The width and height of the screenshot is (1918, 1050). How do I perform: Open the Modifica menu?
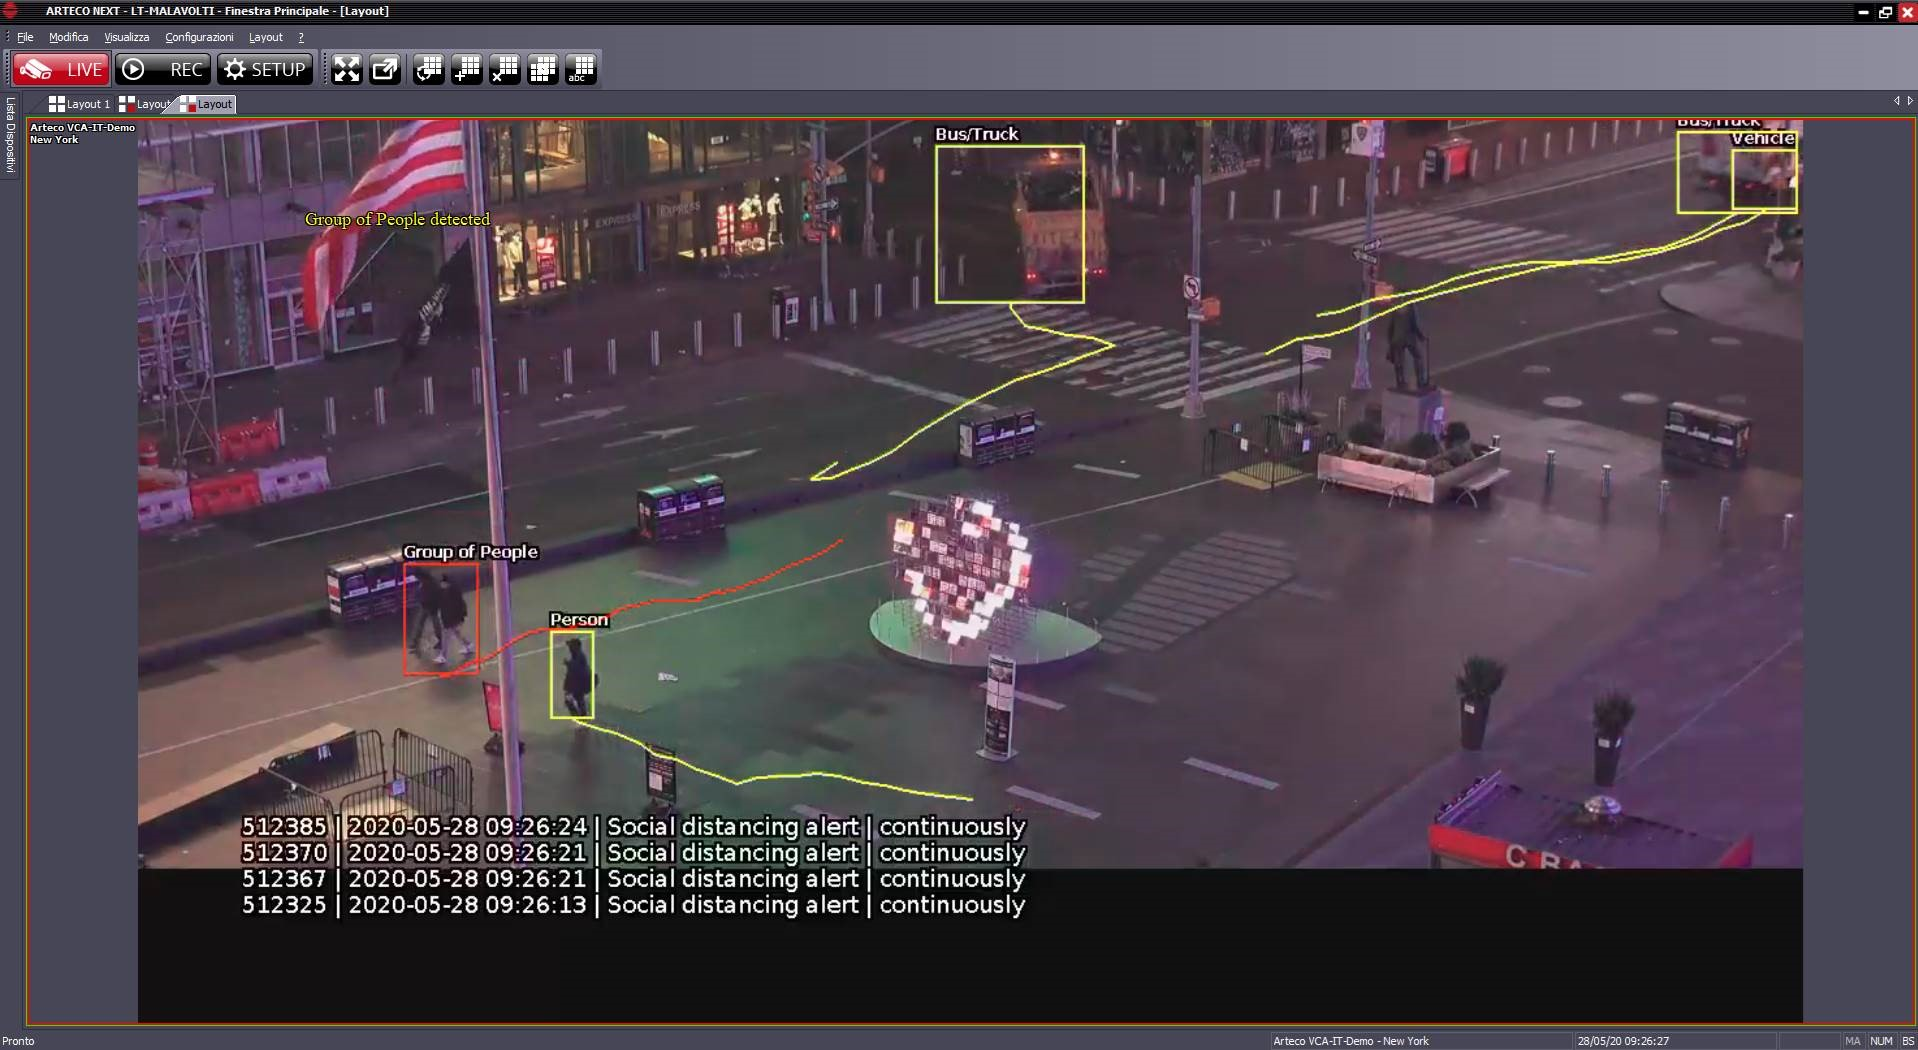coord(68,37)
